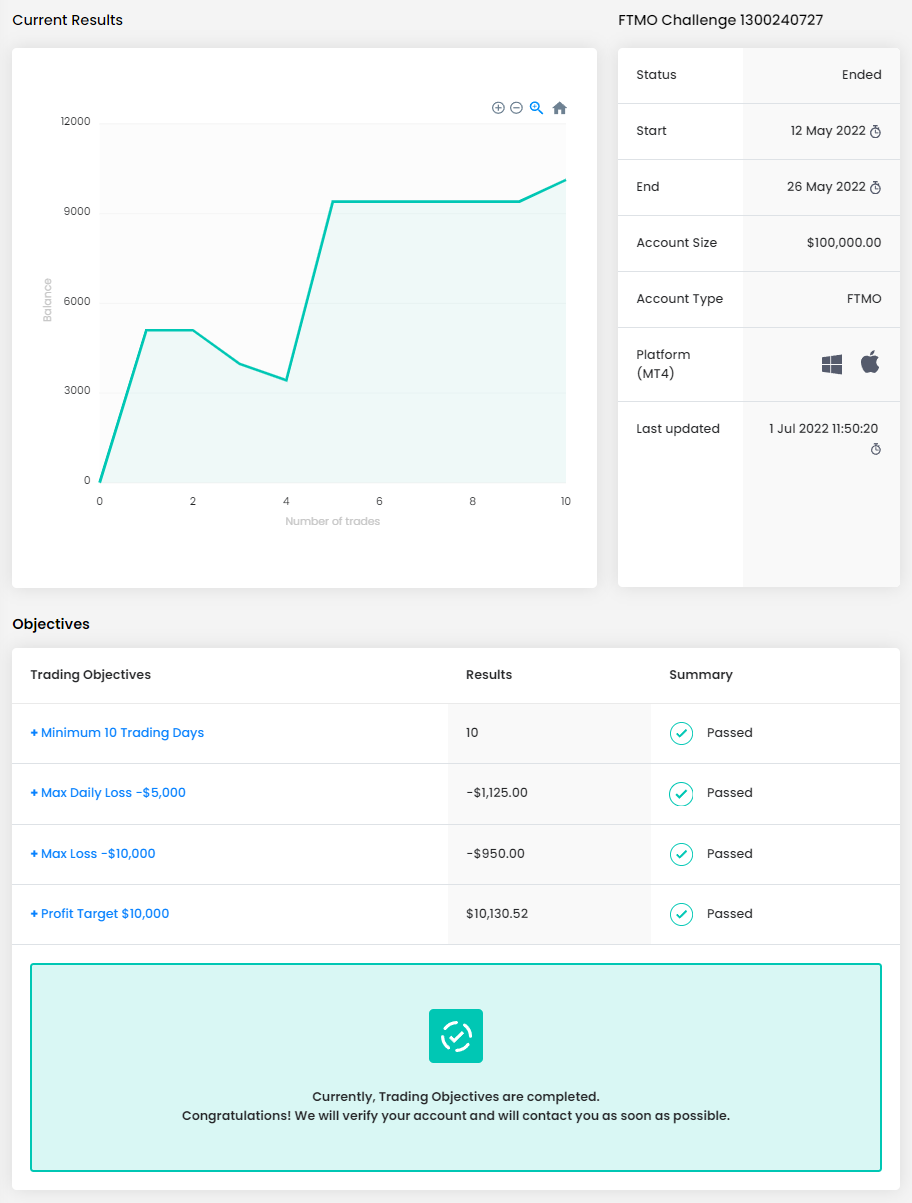912x1203 pixels.
Task: Click the -$1,125.00 daily loss result
Action: coord(497,793)
